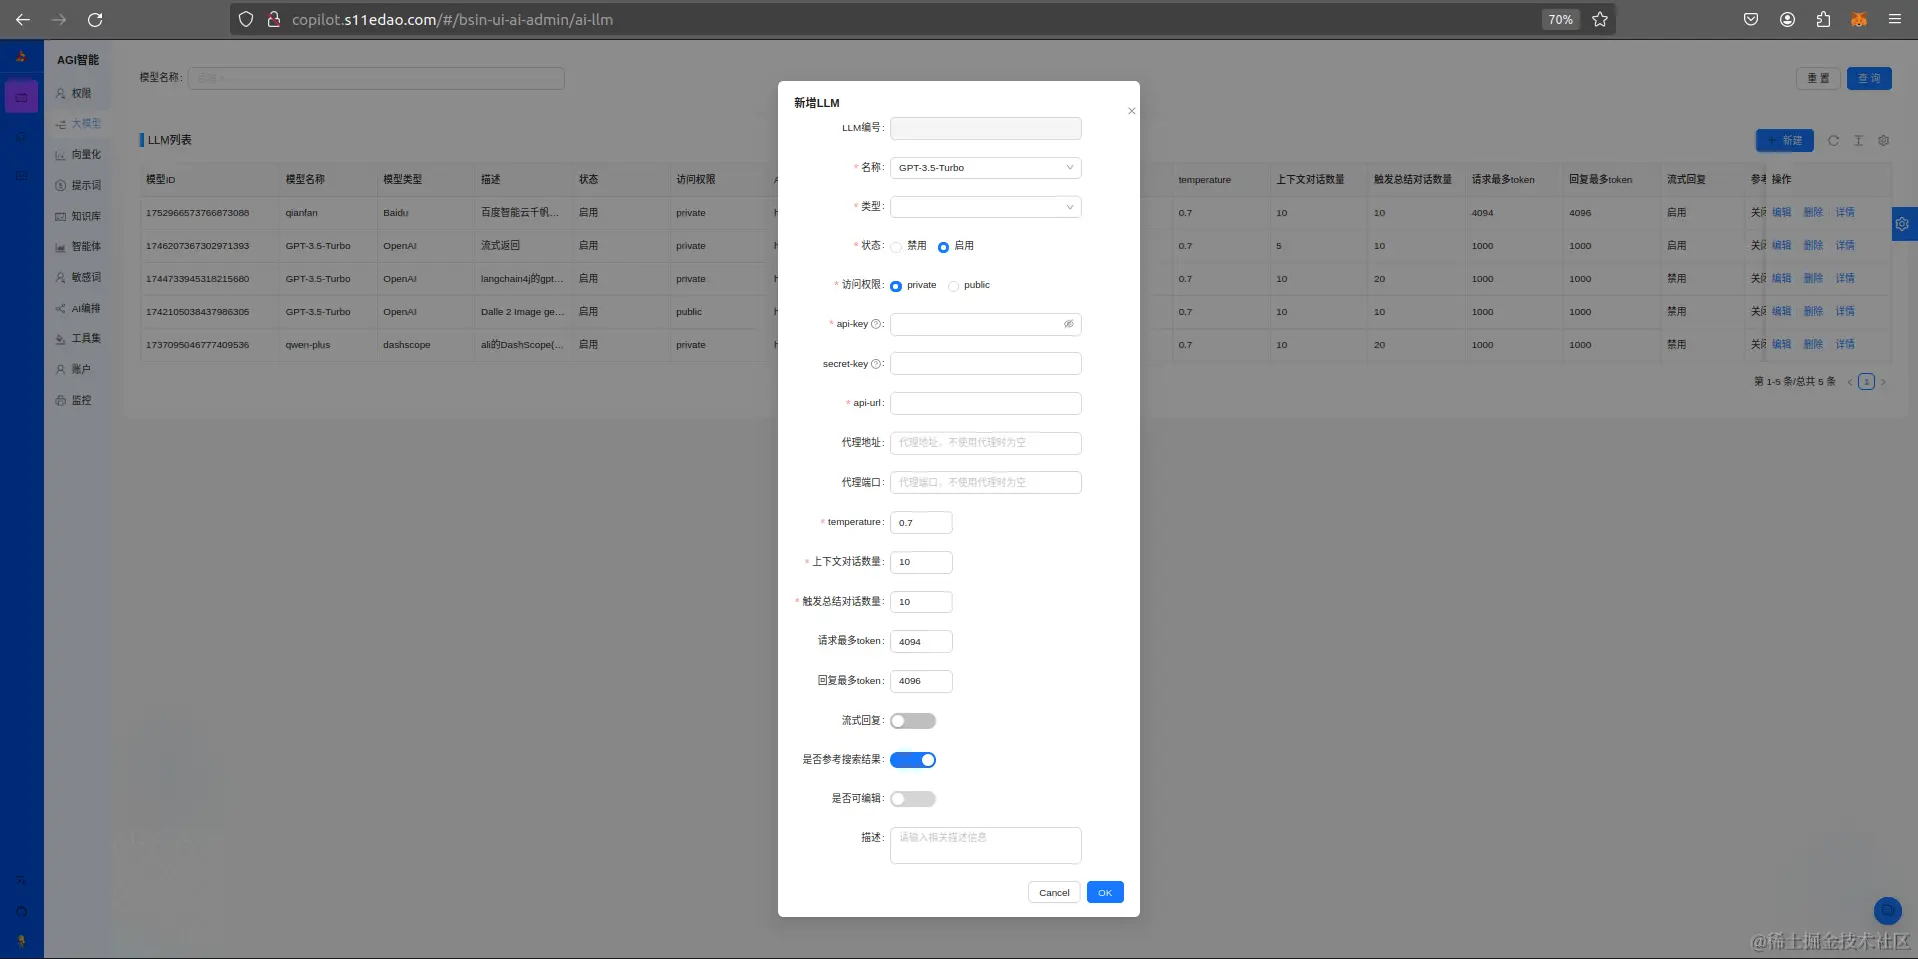Click 详情 link in the qianfan row
This screenshot has height=959, width=1918.
(1845, 212)
